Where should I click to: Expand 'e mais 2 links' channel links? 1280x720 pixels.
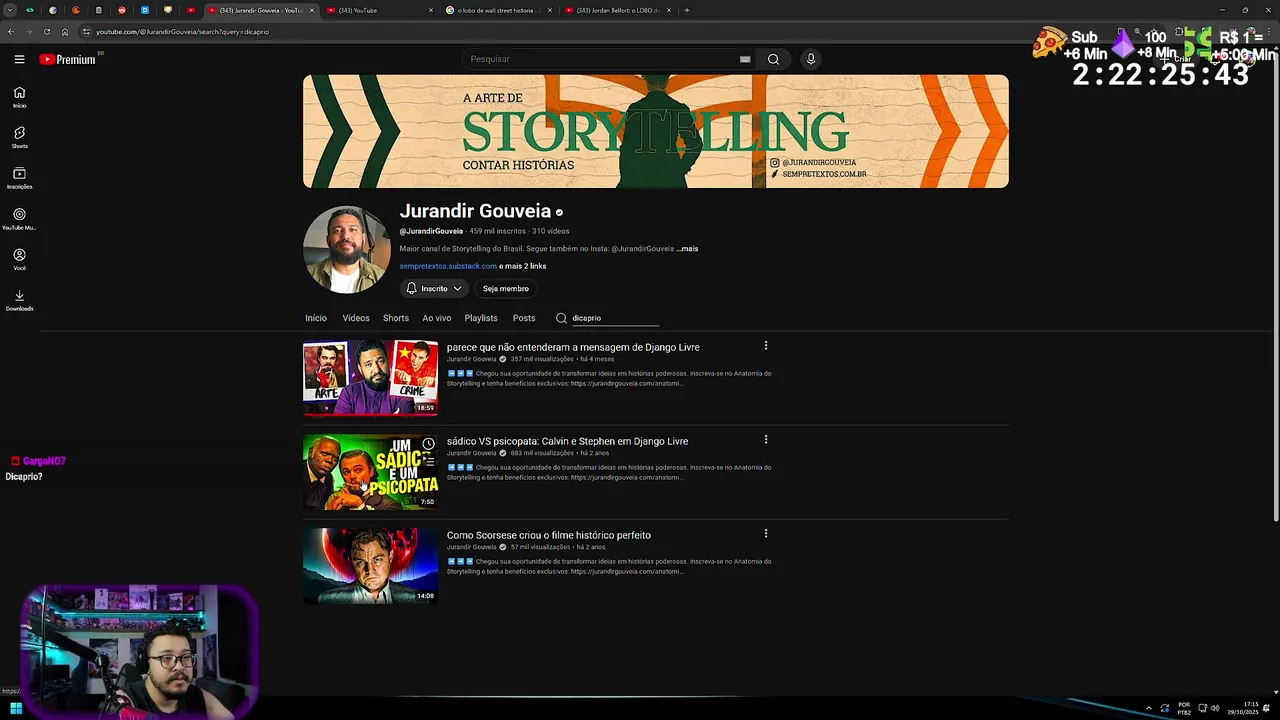522,266
